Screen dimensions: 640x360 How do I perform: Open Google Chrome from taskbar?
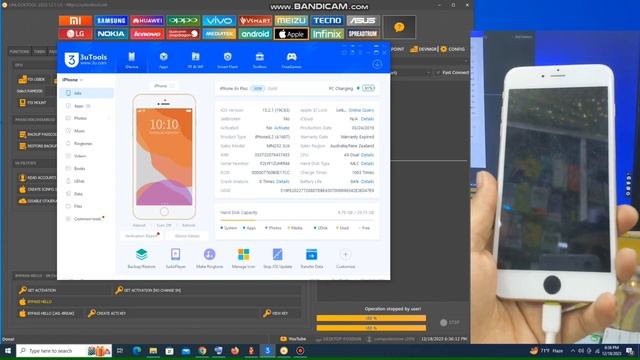coord(202,351)
